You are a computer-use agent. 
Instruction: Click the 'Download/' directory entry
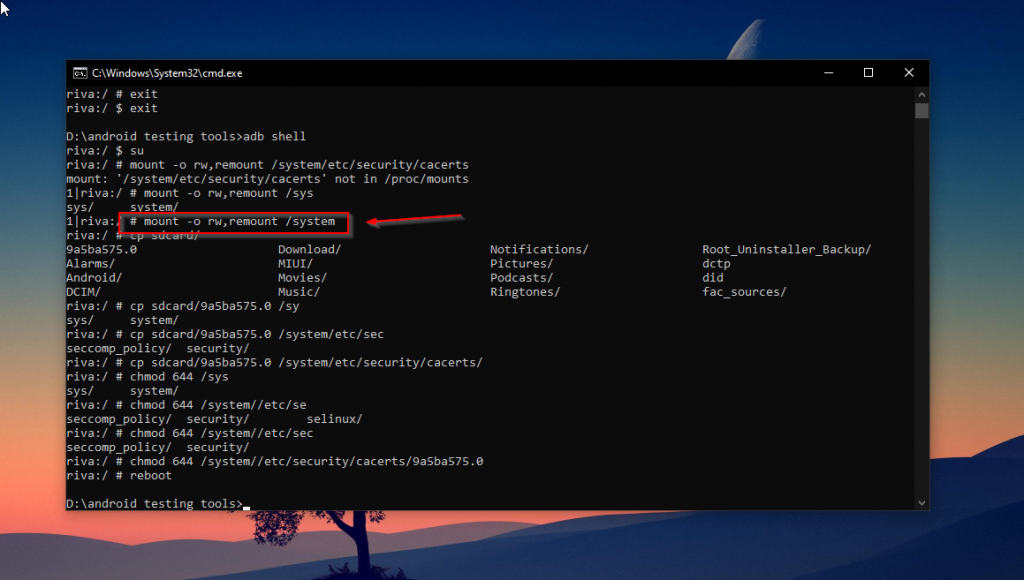pyautogui.click(x=309, y=250)
